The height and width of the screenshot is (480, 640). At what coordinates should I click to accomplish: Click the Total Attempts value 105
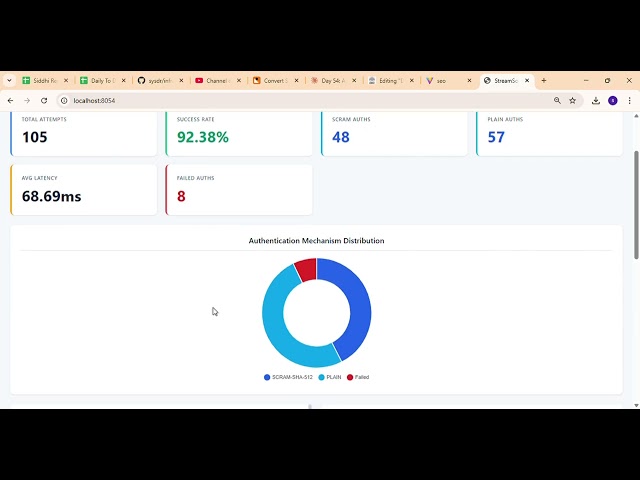pyautogui.click(x=35, y=137)
